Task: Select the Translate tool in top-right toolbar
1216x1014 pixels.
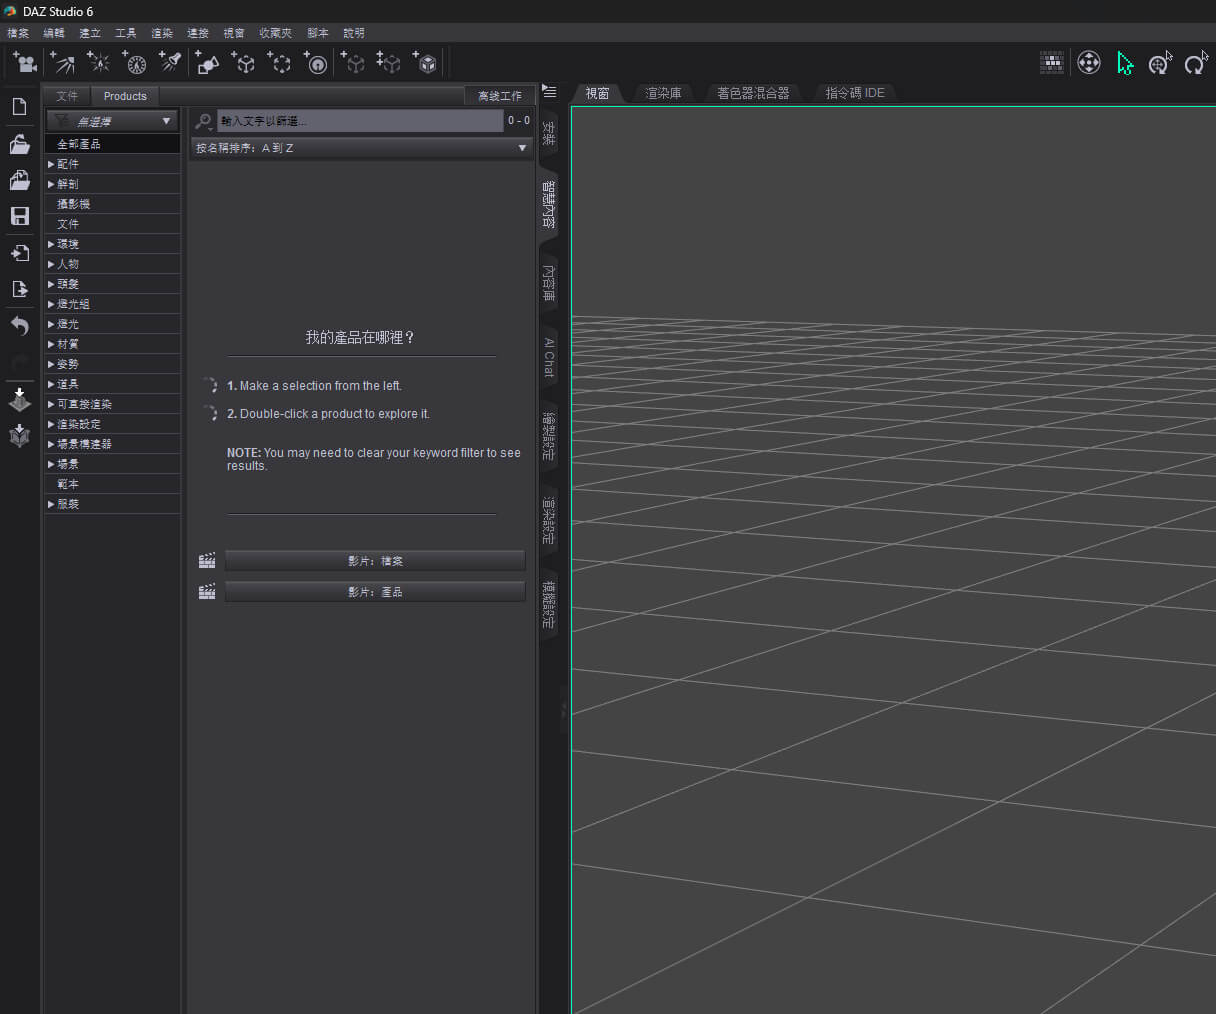Action: [x=1160, y=63]
